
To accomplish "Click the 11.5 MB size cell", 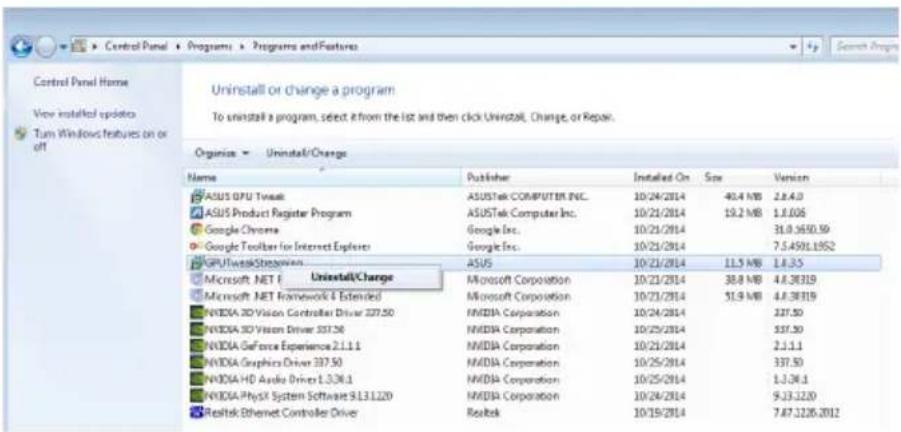I will click(745, 263).
